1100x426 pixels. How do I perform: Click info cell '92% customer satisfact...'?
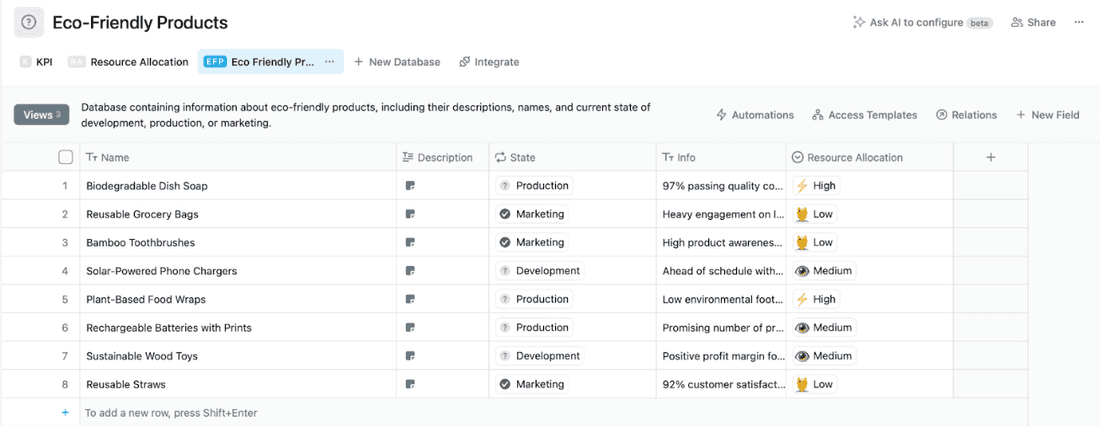pyautogui.click(x=721, y=384)
